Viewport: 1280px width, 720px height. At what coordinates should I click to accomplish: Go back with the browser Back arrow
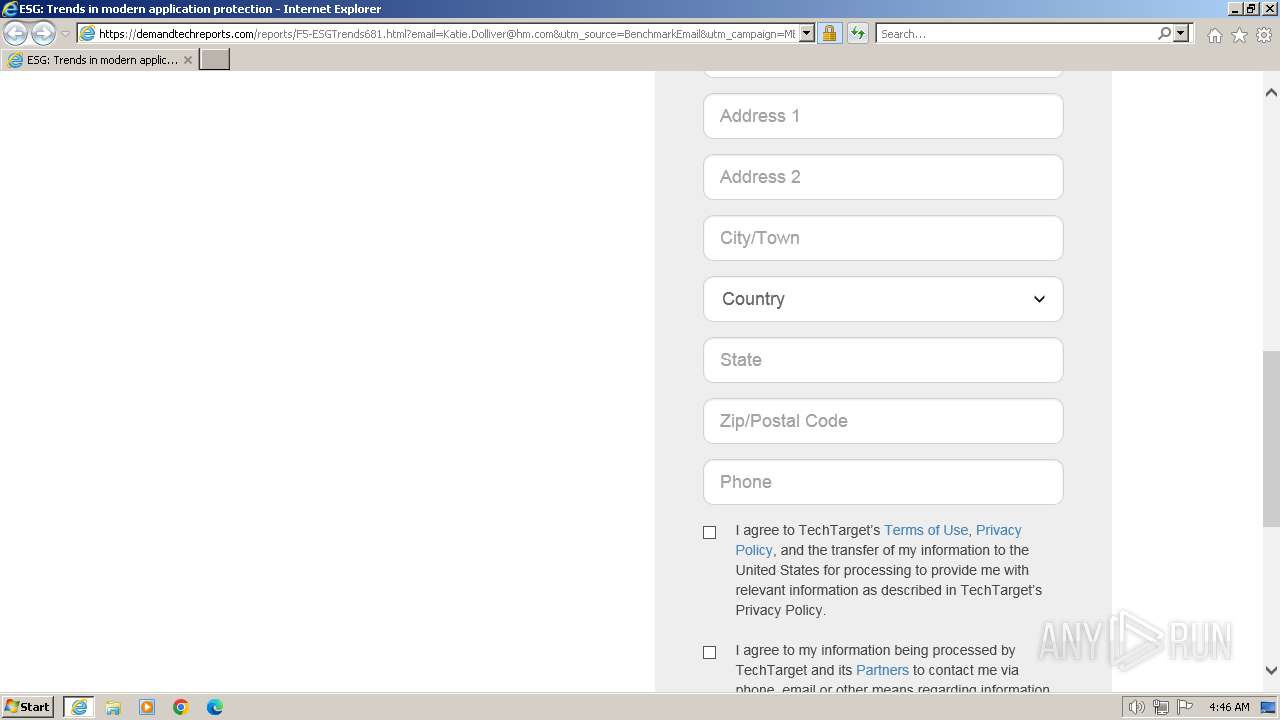click(x=16, y=34)
